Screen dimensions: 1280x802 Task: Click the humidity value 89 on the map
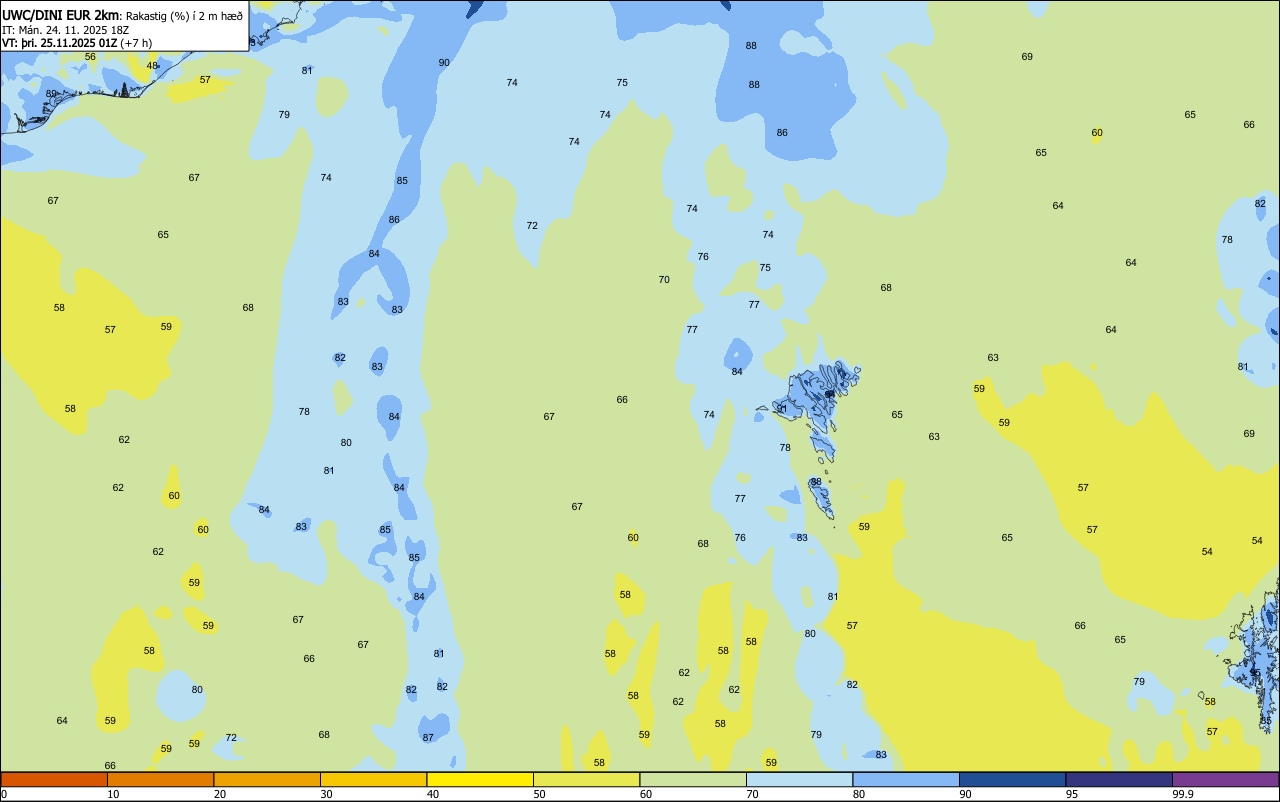click(51, 94)
